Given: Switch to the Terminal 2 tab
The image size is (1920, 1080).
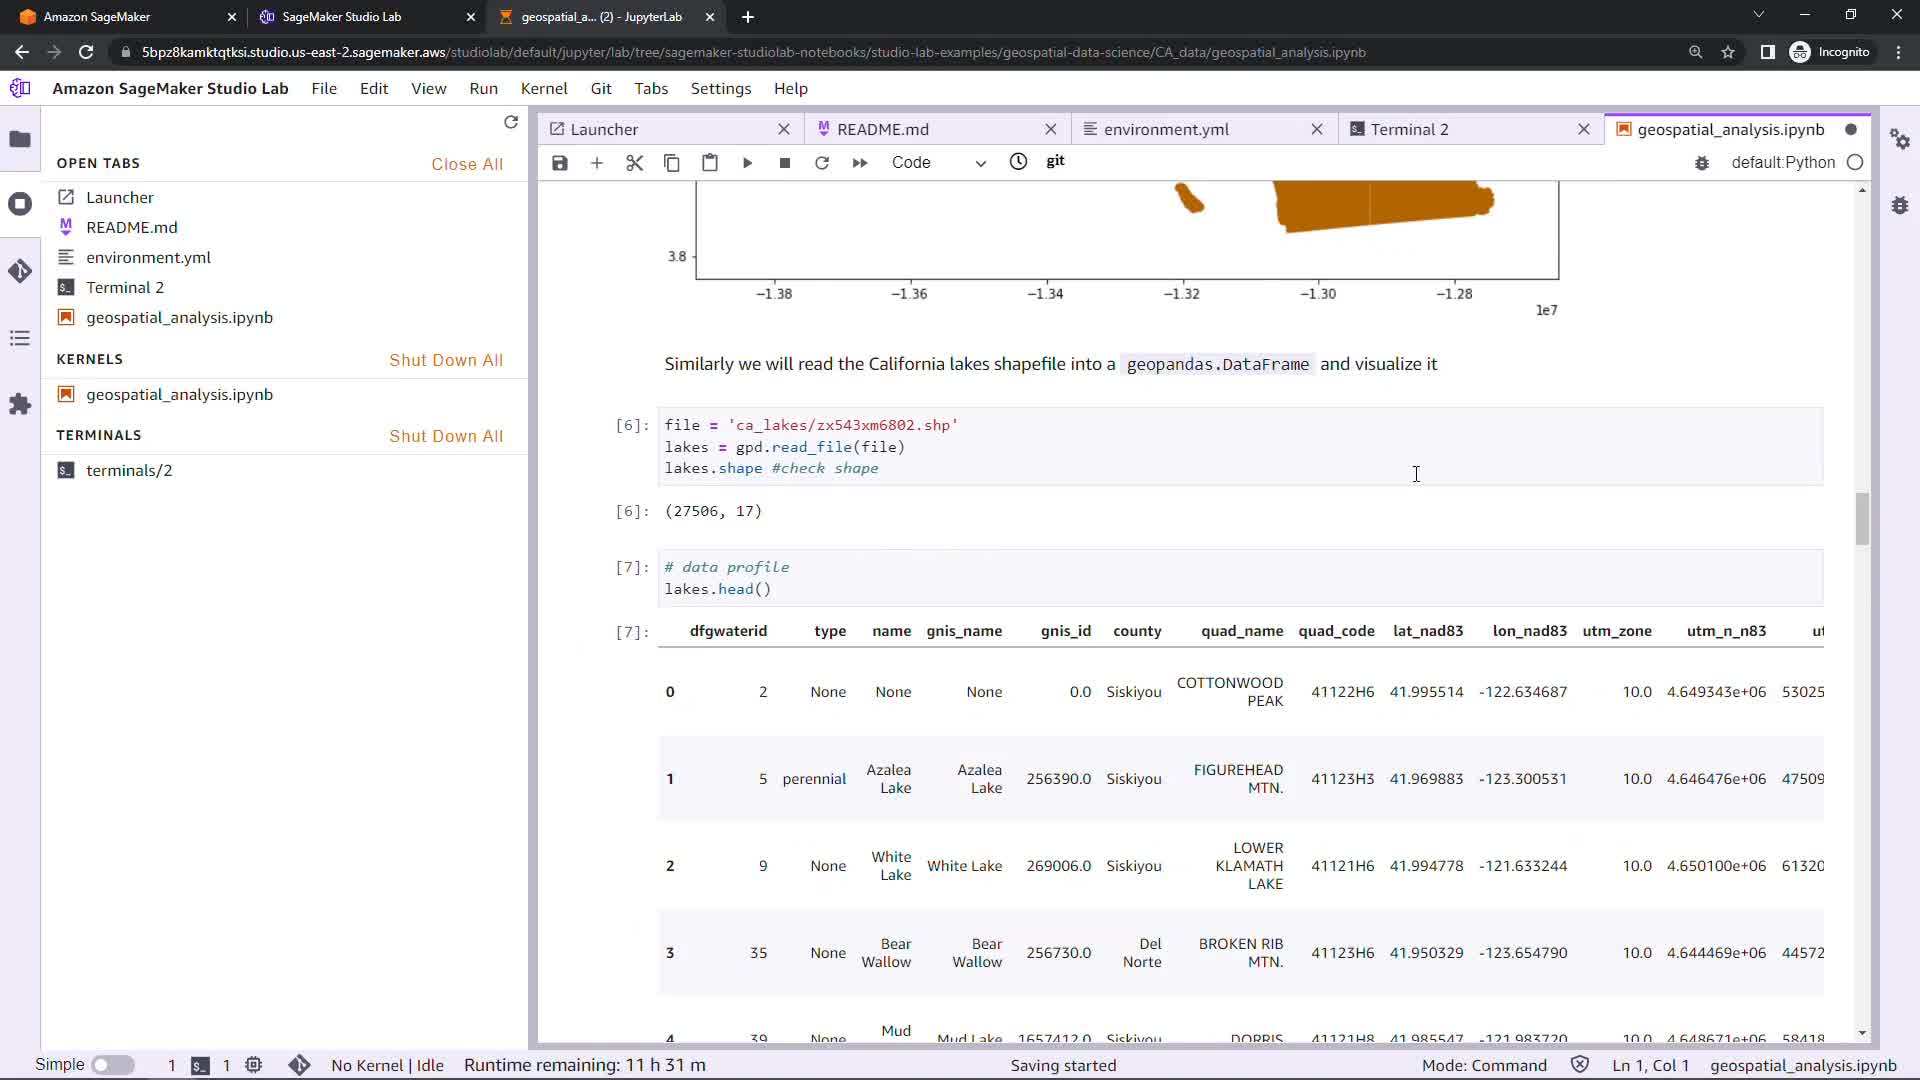Looking at the screenshot, I should point(1409,129).
